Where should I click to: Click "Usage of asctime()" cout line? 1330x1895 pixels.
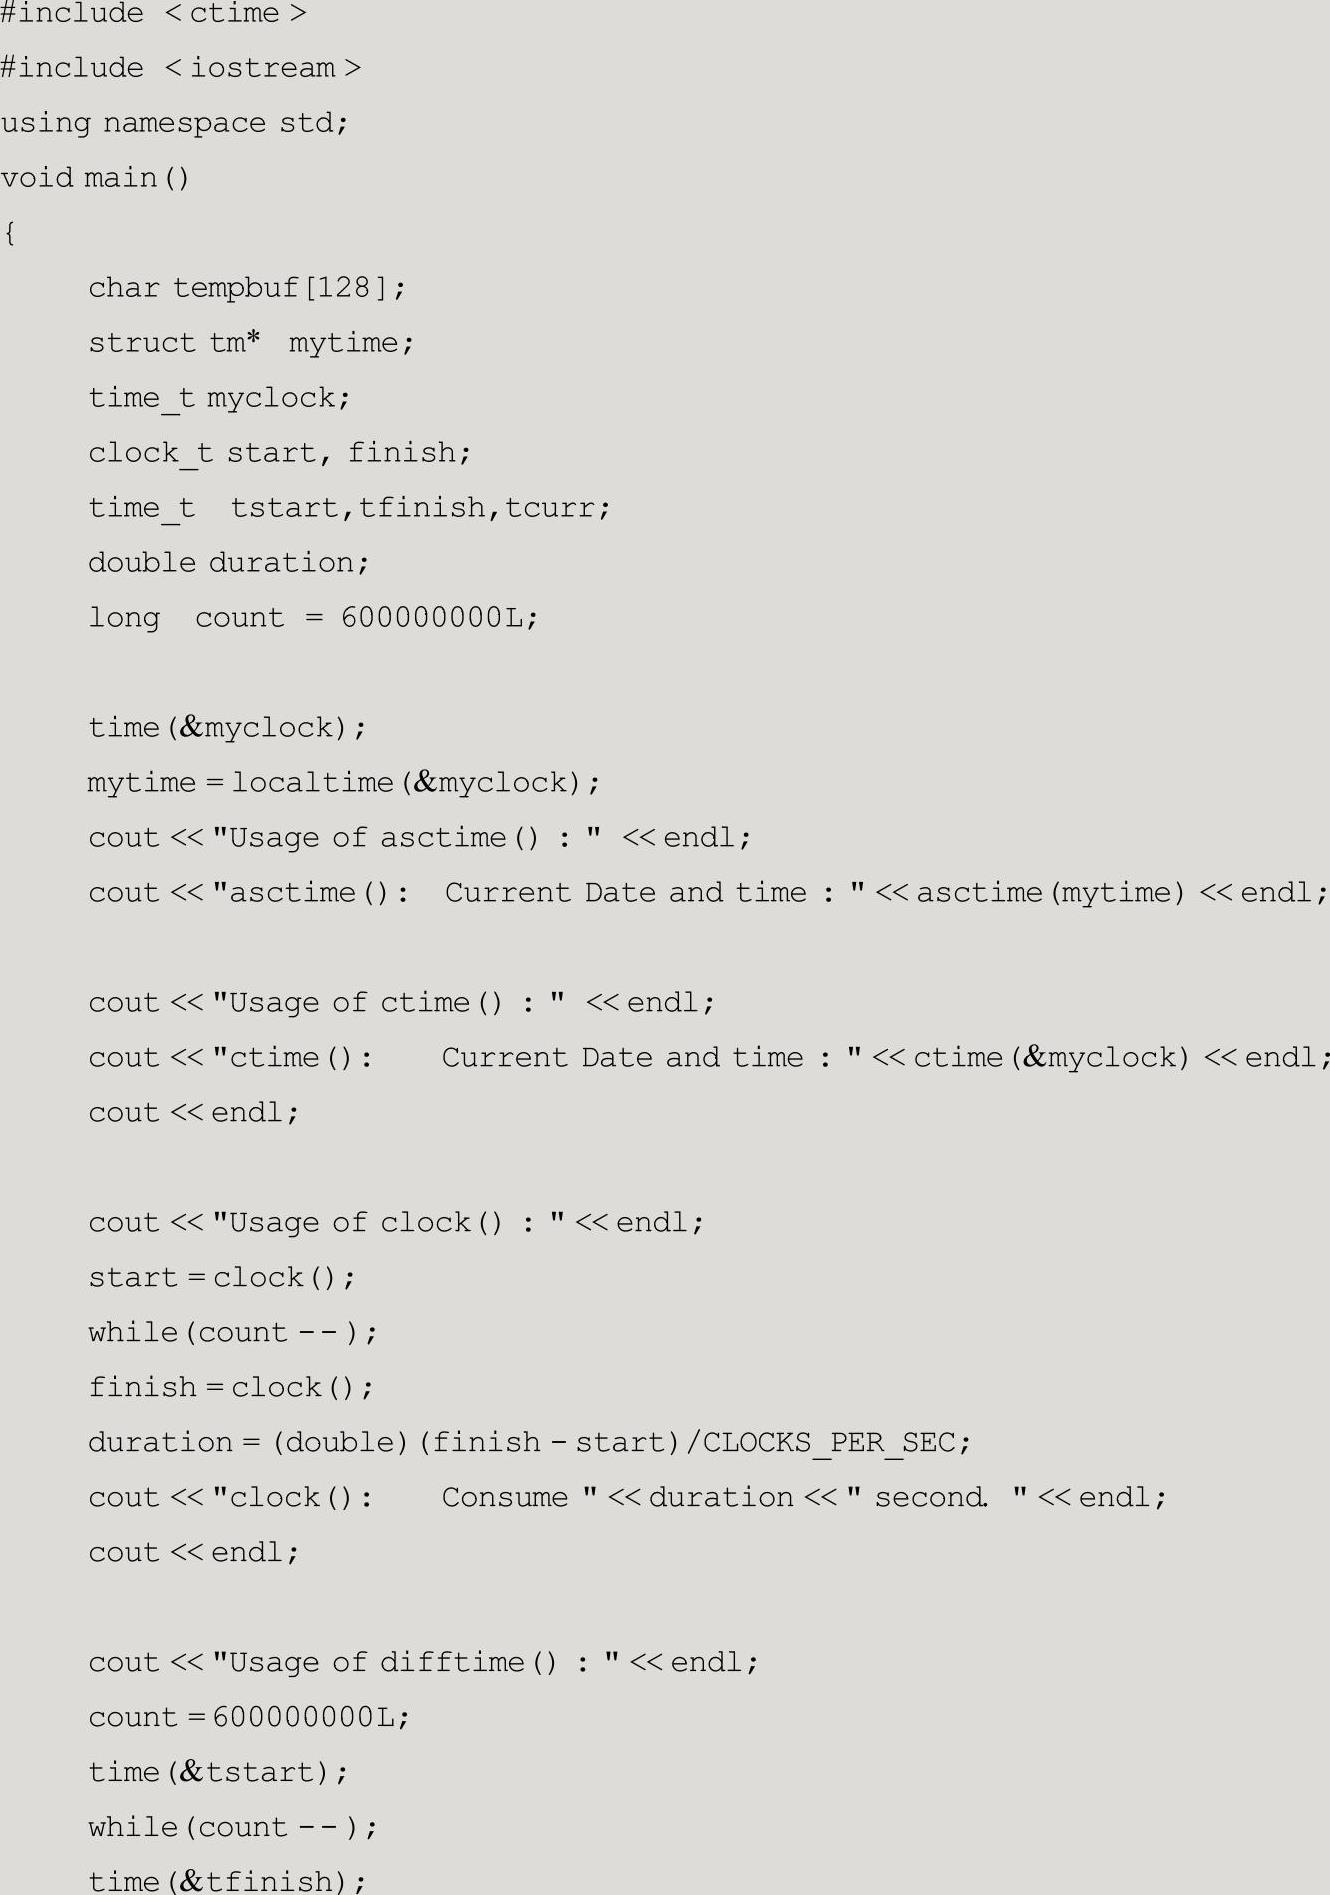click(419, 838)
